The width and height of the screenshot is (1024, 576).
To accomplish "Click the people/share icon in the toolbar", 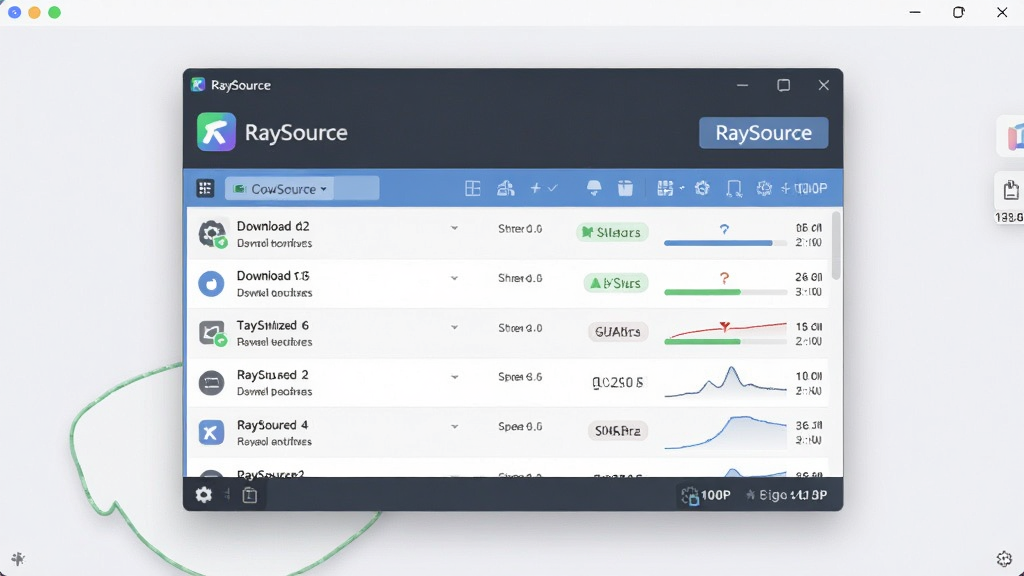I will [x=505, y=189].
